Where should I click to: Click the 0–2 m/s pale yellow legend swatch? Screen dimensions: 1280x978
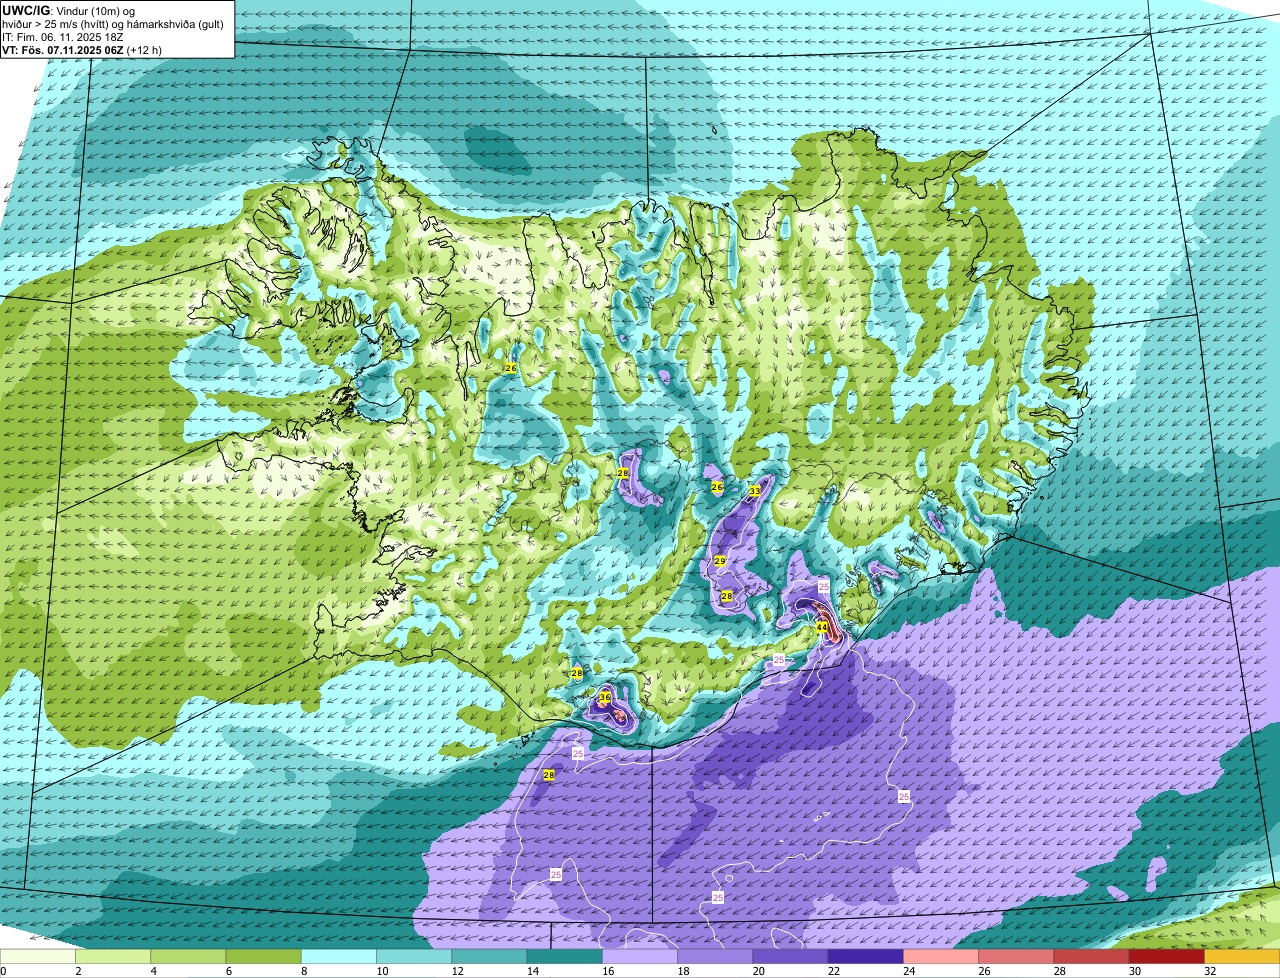tap(38, 957)
